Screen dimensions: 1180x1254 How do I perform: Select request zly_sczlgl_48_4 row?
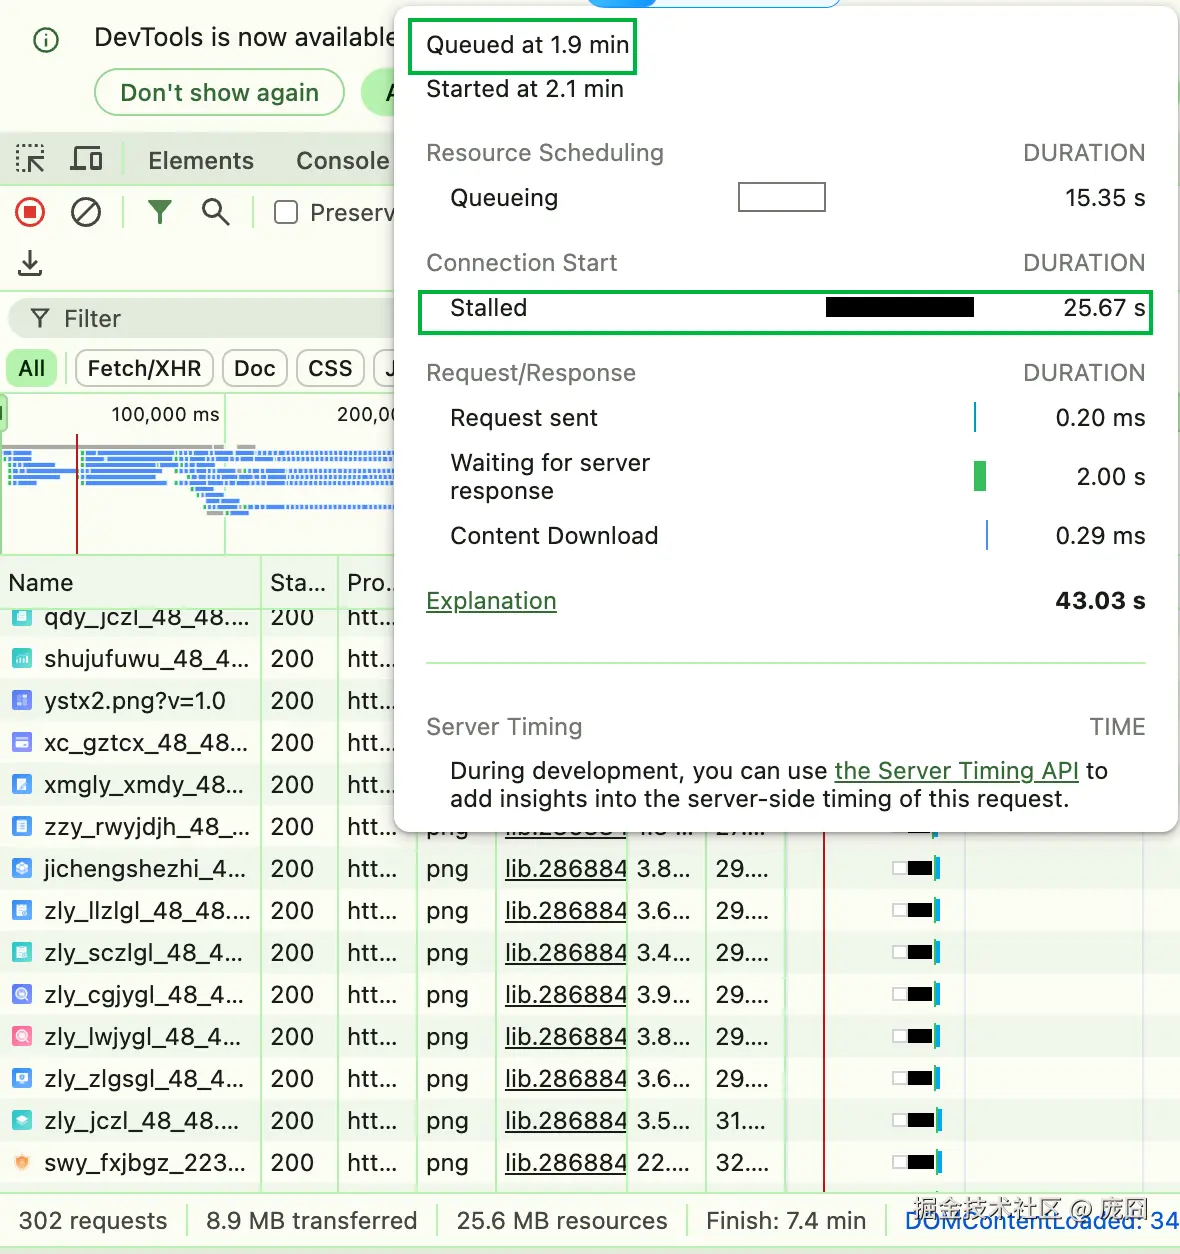(590, 953)
